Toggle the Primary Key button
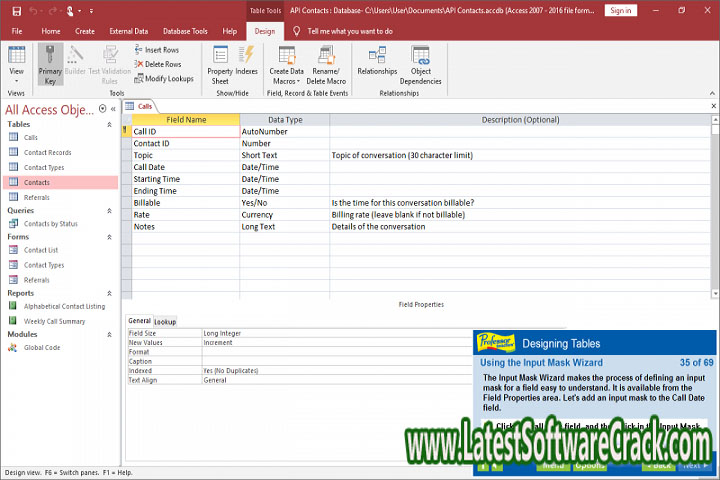The height and width of the screenshot is (480, 720). point(50,64)
